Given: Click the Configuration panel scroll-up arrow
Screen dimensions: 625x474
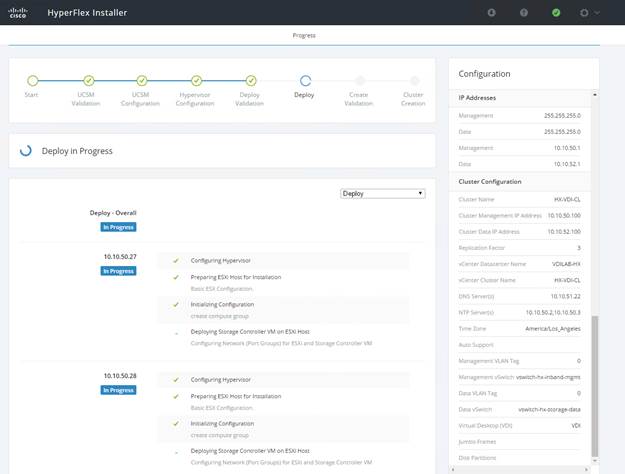Looking at the screenshot, I should (x=595, y=94).
